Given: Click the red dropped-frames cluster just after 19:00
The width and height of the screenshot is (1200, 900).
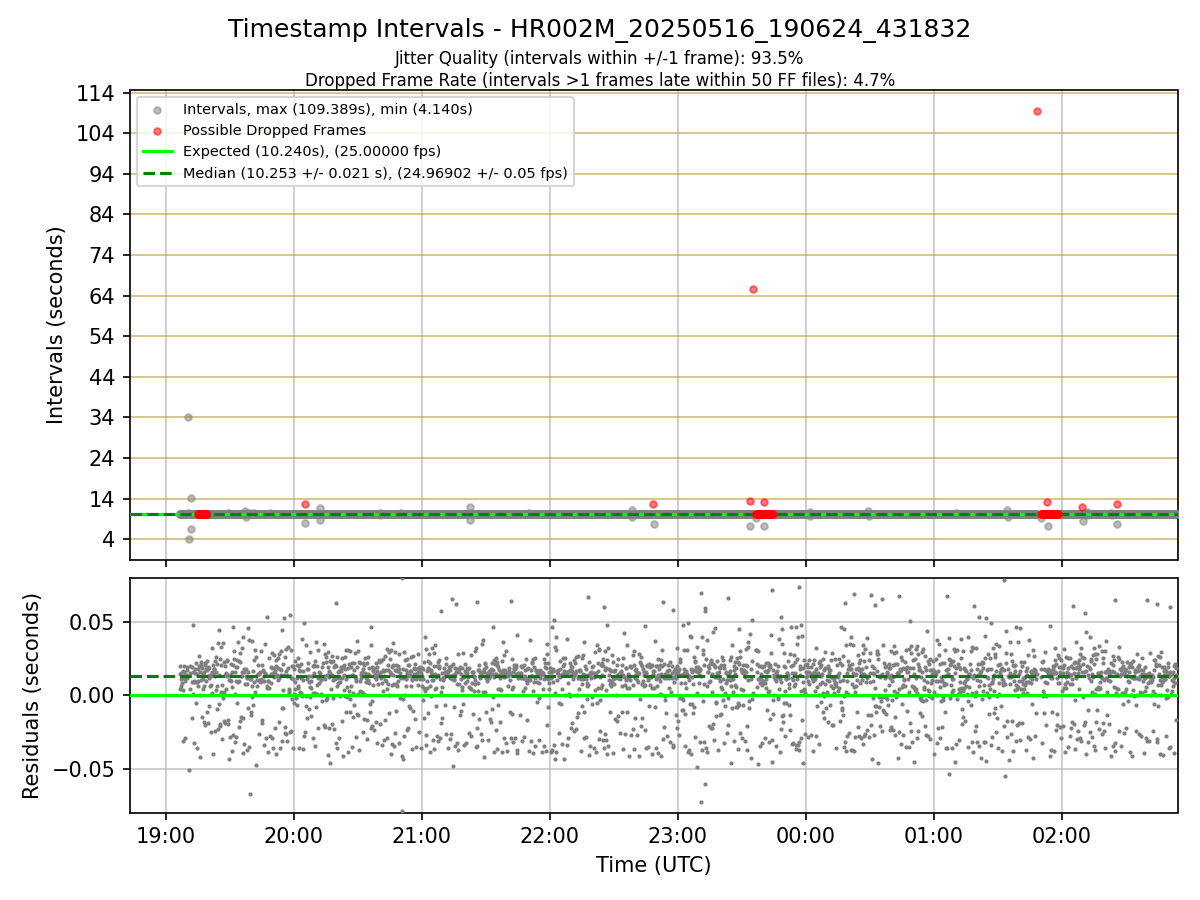Looking at the screenshot, I should [202, 514].
